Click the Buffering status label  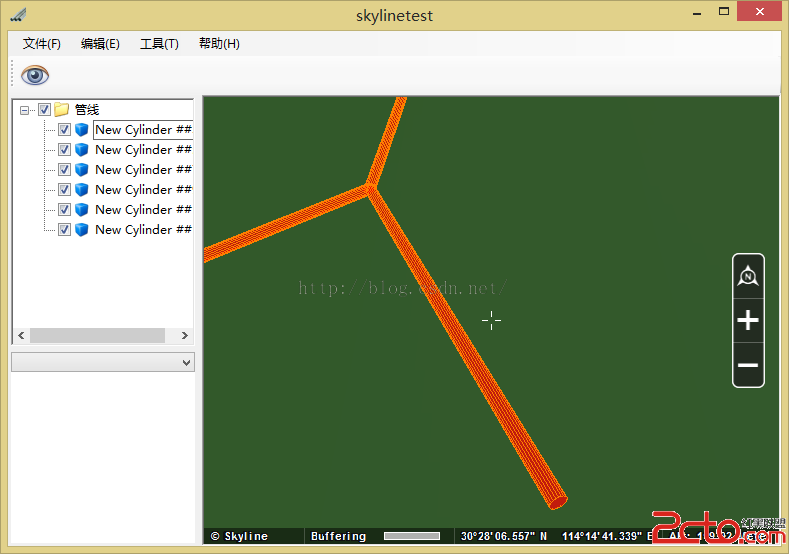pyautogui.click(x=338, y=536)
